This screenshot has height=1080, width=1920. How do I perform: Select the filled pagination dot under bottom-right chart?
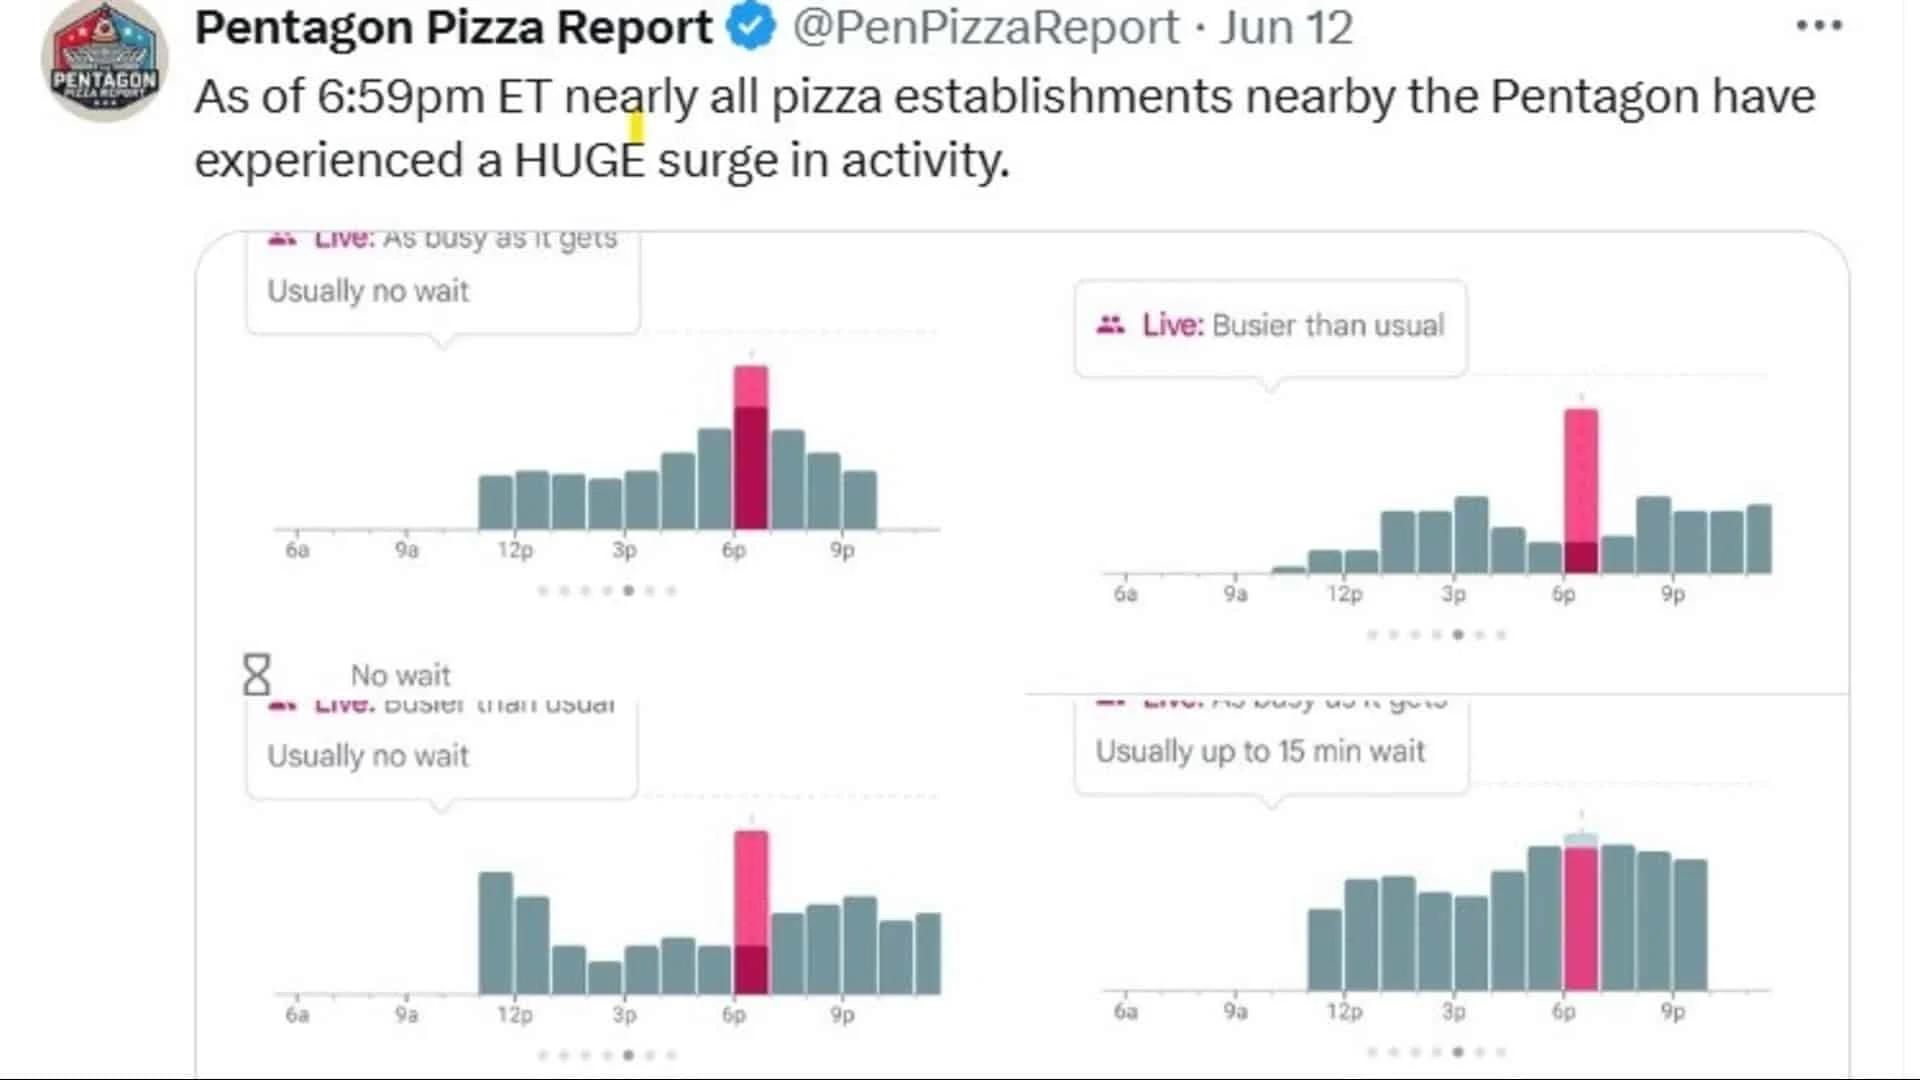pyautogui.click(x=1456, y=1053)
